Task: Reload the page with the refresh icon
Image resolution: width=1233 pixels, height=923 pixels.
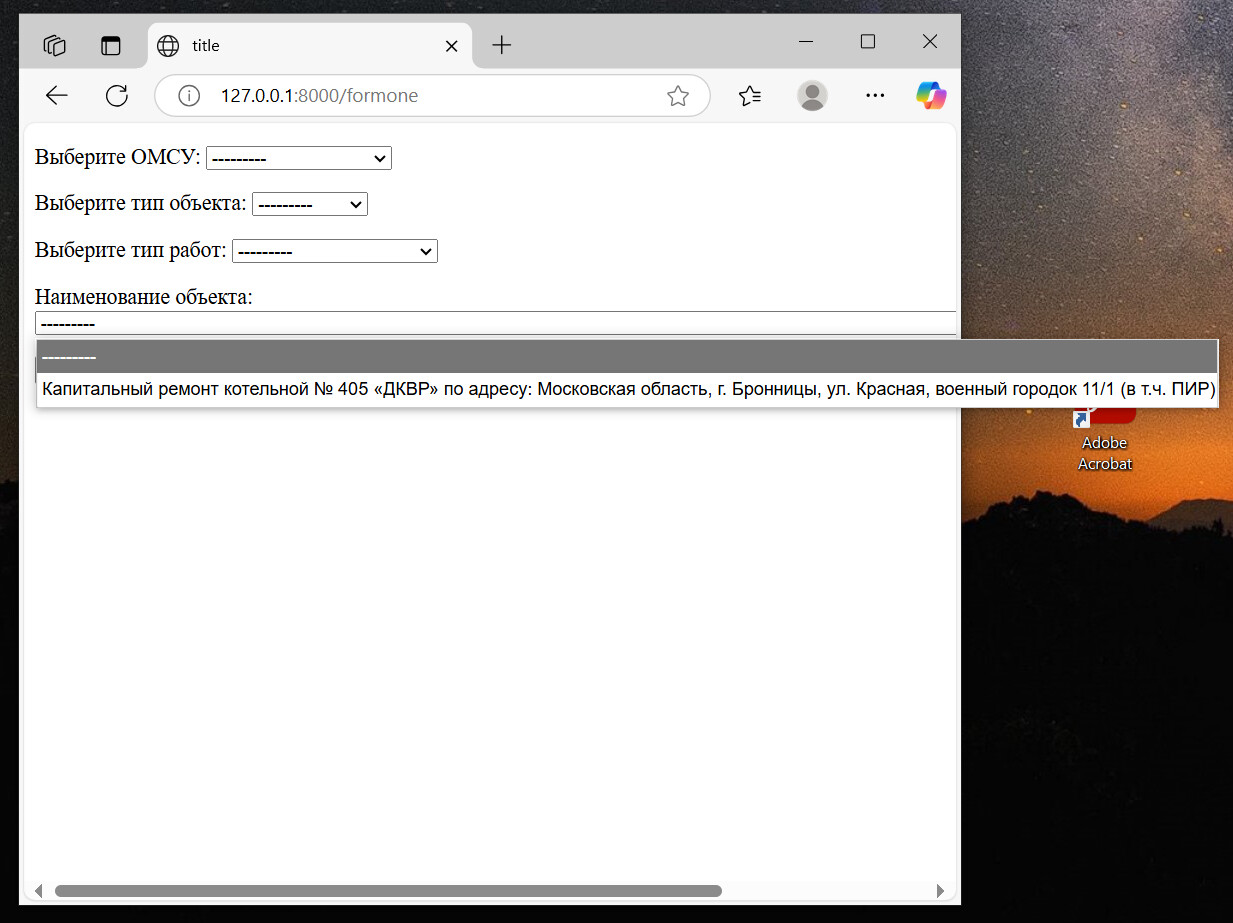Action: tap(117, 96)
